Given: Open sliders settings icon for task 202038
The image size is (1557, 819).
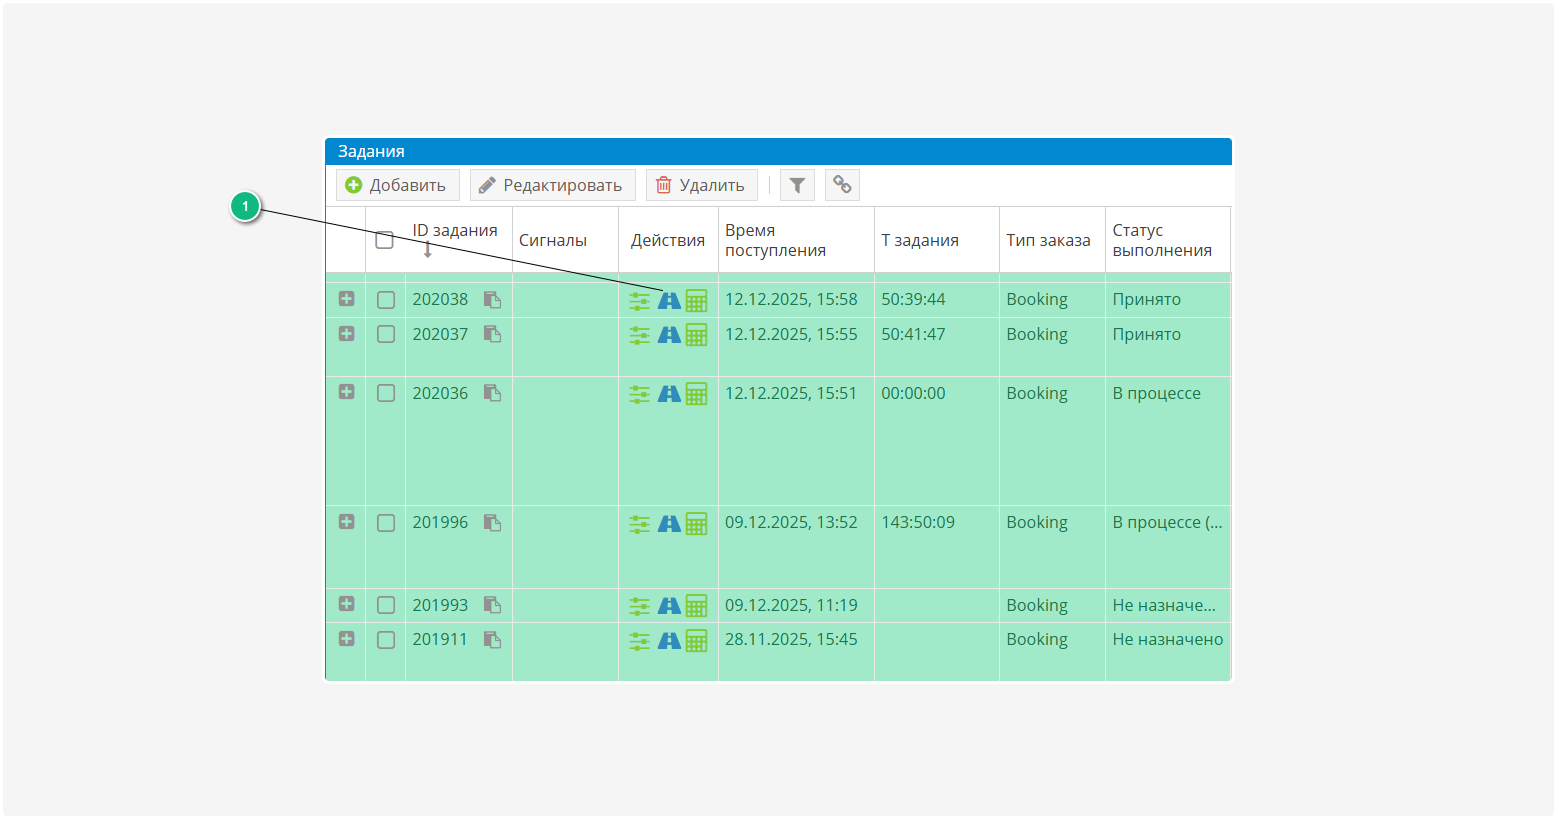Looking at the screenshot, I should coord(639,300).
